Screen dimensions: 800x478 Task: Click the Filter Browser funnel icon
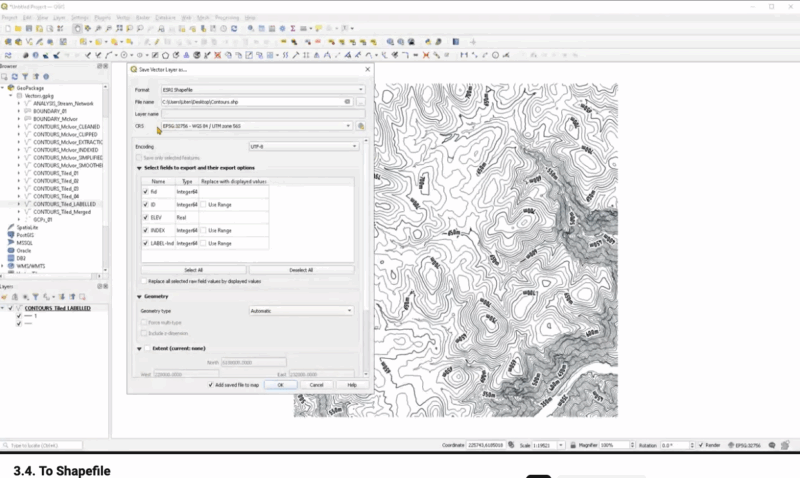(25, 77)
